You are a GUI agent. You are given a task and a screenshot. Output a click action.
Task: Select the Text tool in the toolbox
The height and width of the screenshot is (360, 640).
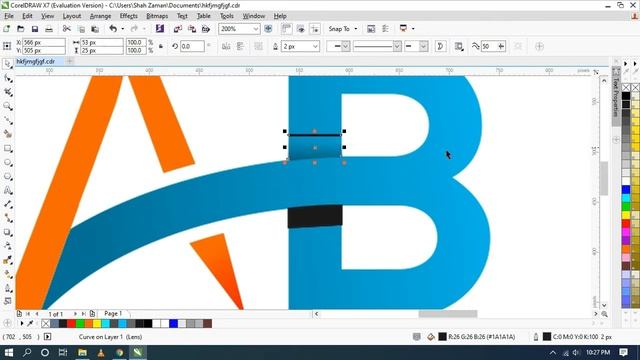pos(7,190)
